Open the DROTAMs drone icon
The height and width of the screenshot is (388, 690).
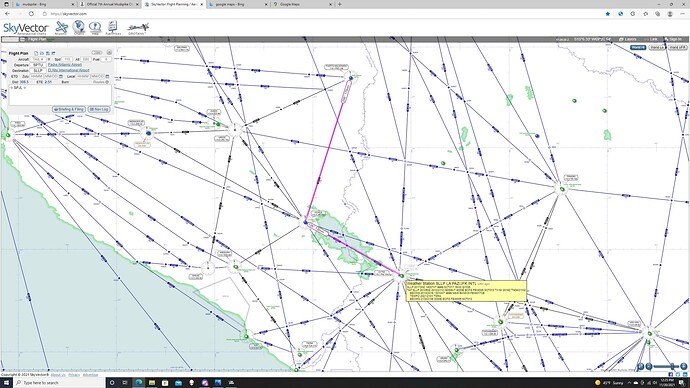coord(138,29)
